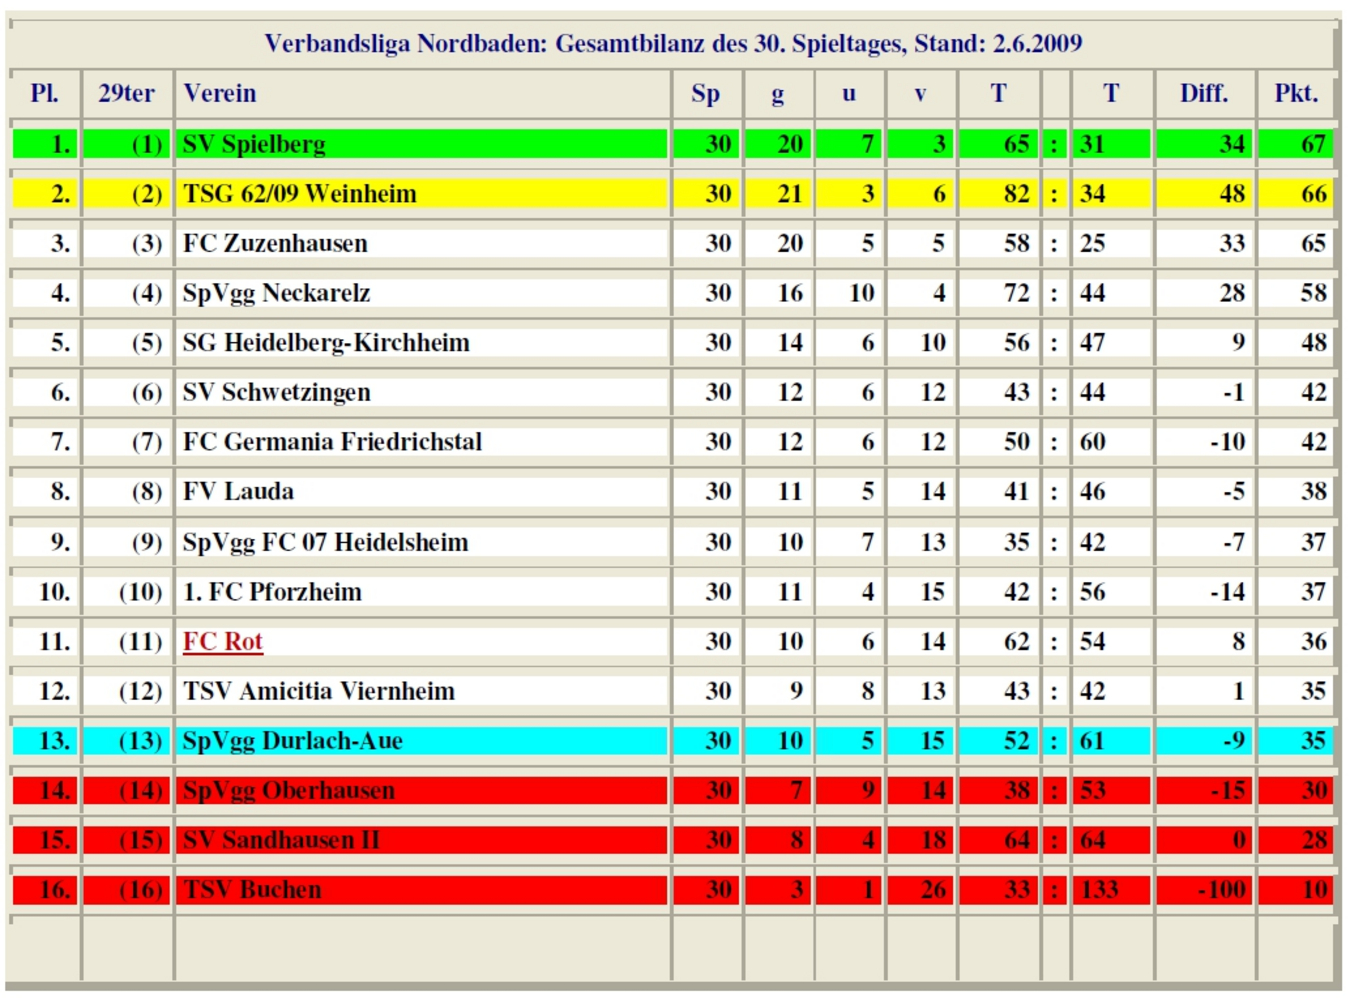Screen dimensions: 1350x1000
Task: Click the TSV Buchen team name
Action: click(x=252, y=890)
